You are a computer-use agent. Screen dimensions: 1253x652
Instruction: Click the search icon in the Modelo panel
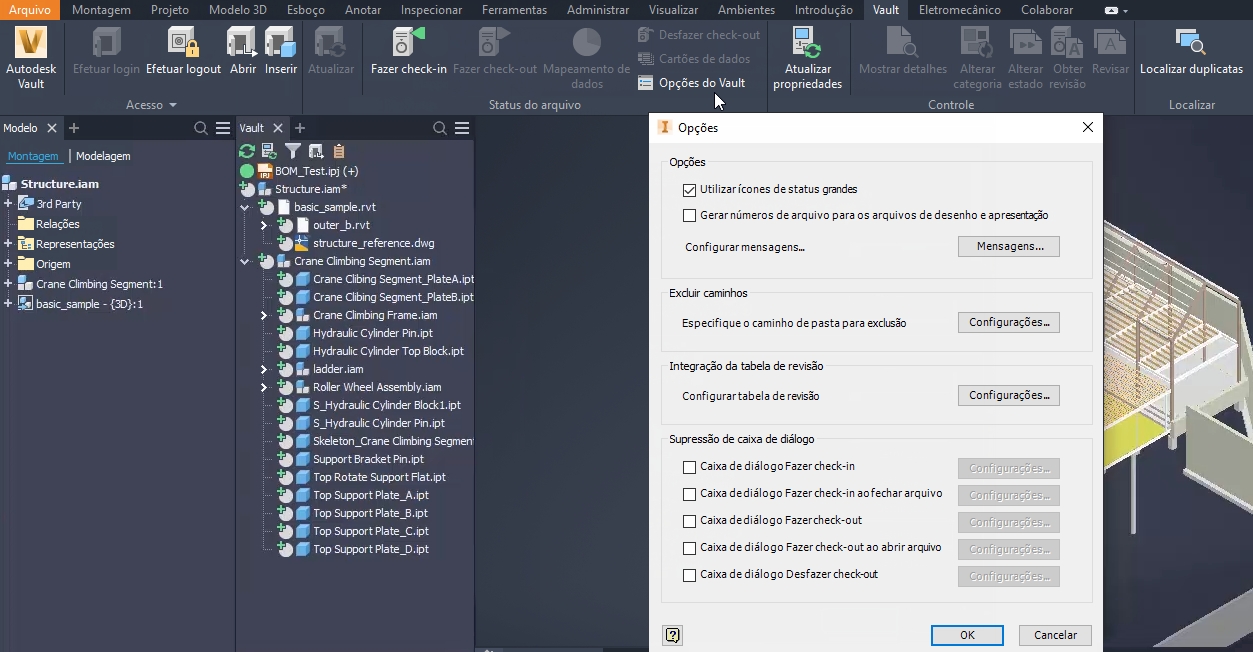[x=201, y=128]
